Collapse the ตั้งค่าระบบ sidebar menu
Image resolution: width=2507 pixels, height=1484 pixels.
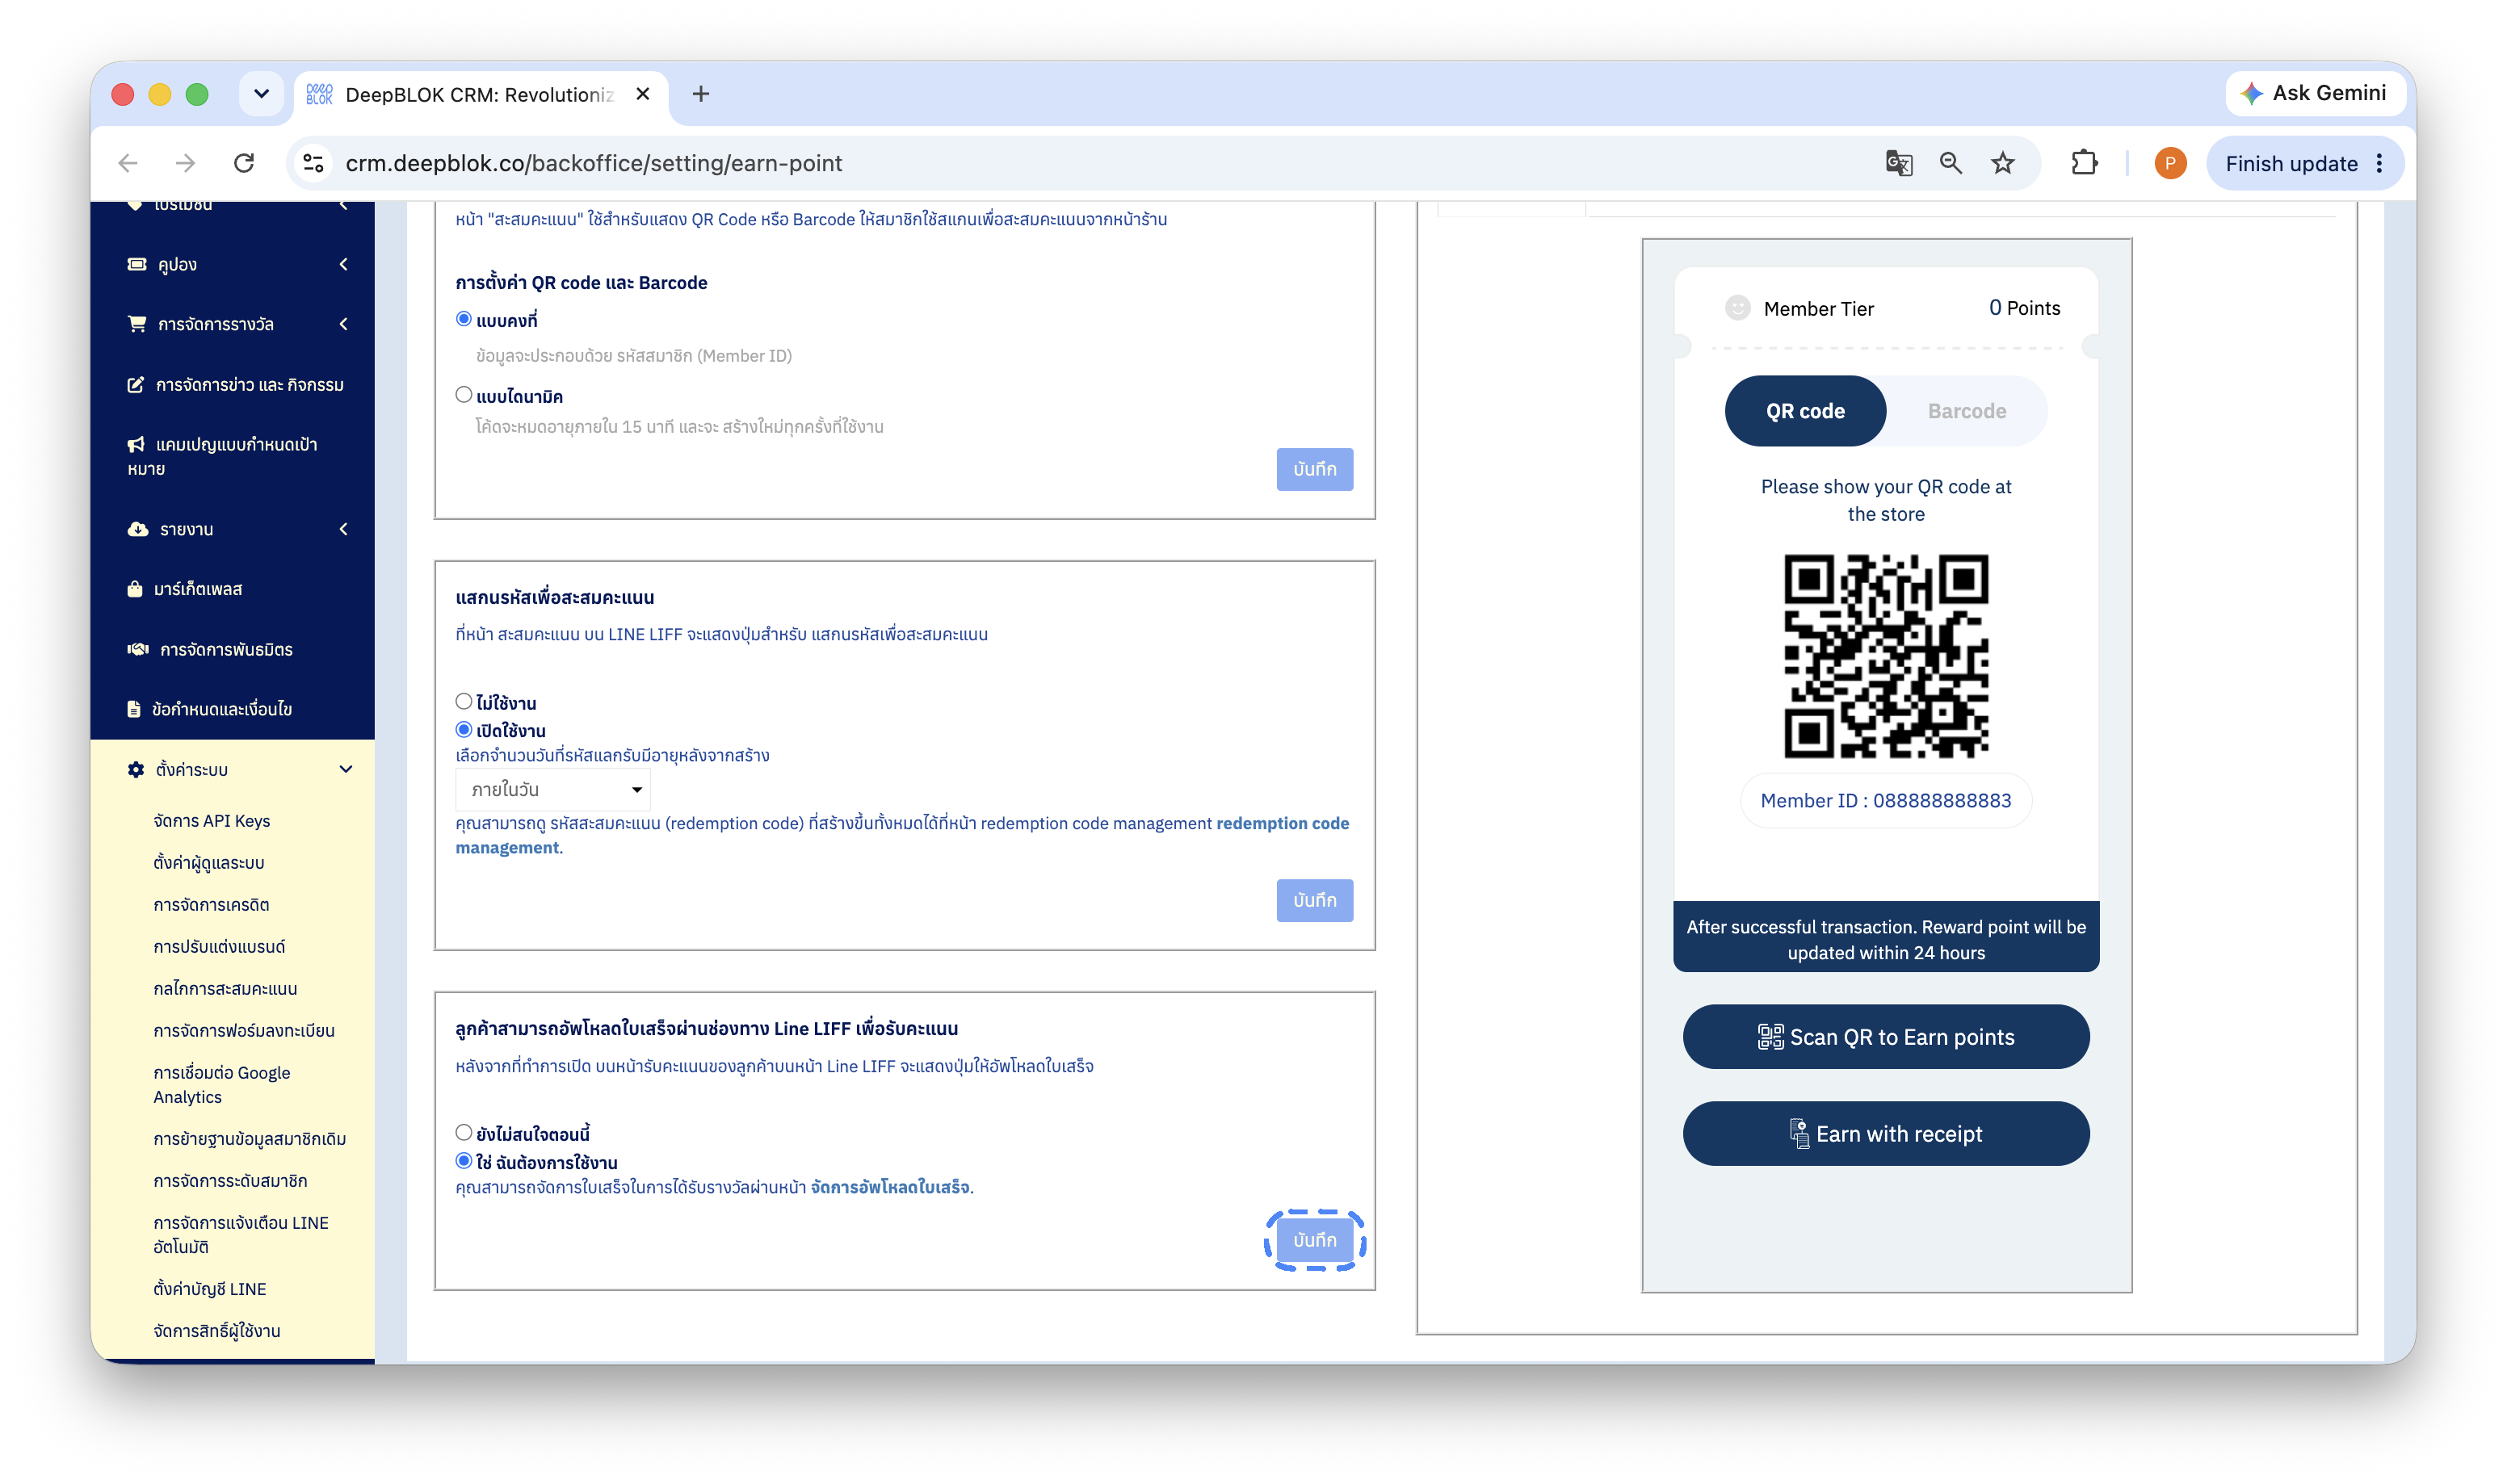tap(237, 769)
